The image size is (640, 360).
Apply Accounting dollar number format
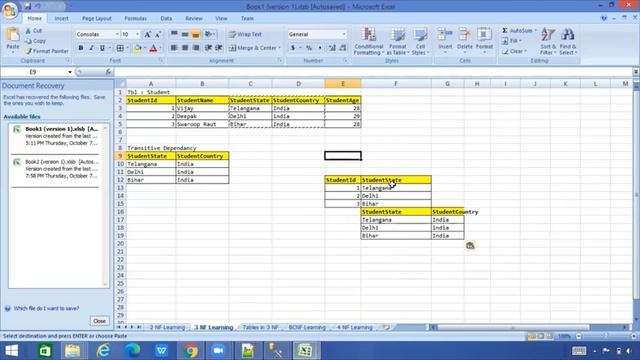coord(293,48)
